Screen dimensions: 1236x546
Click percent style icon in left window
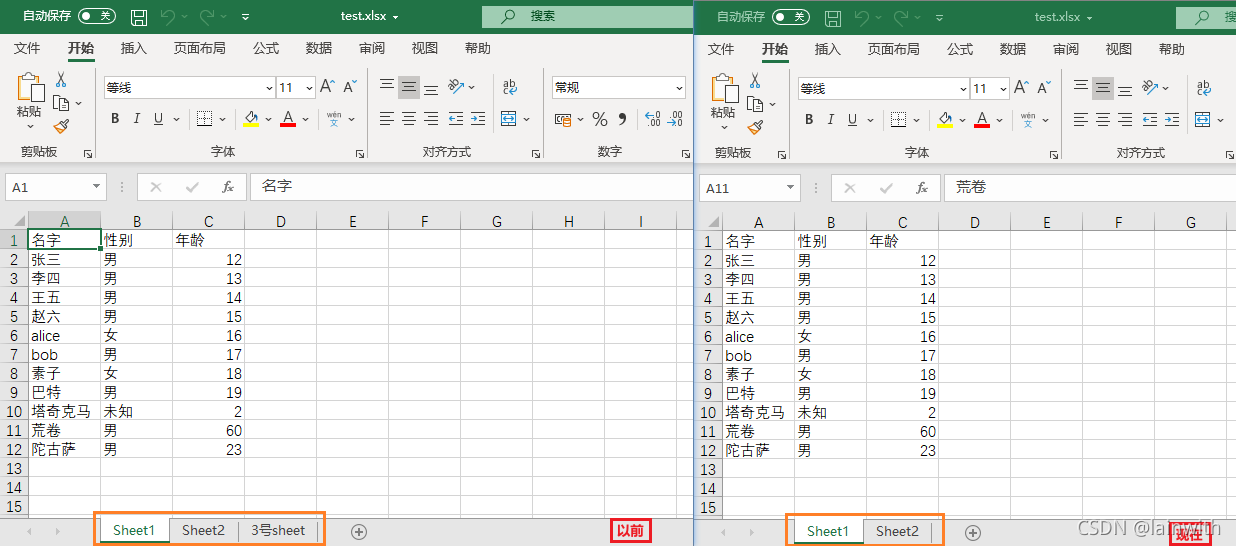pos(600,119)
